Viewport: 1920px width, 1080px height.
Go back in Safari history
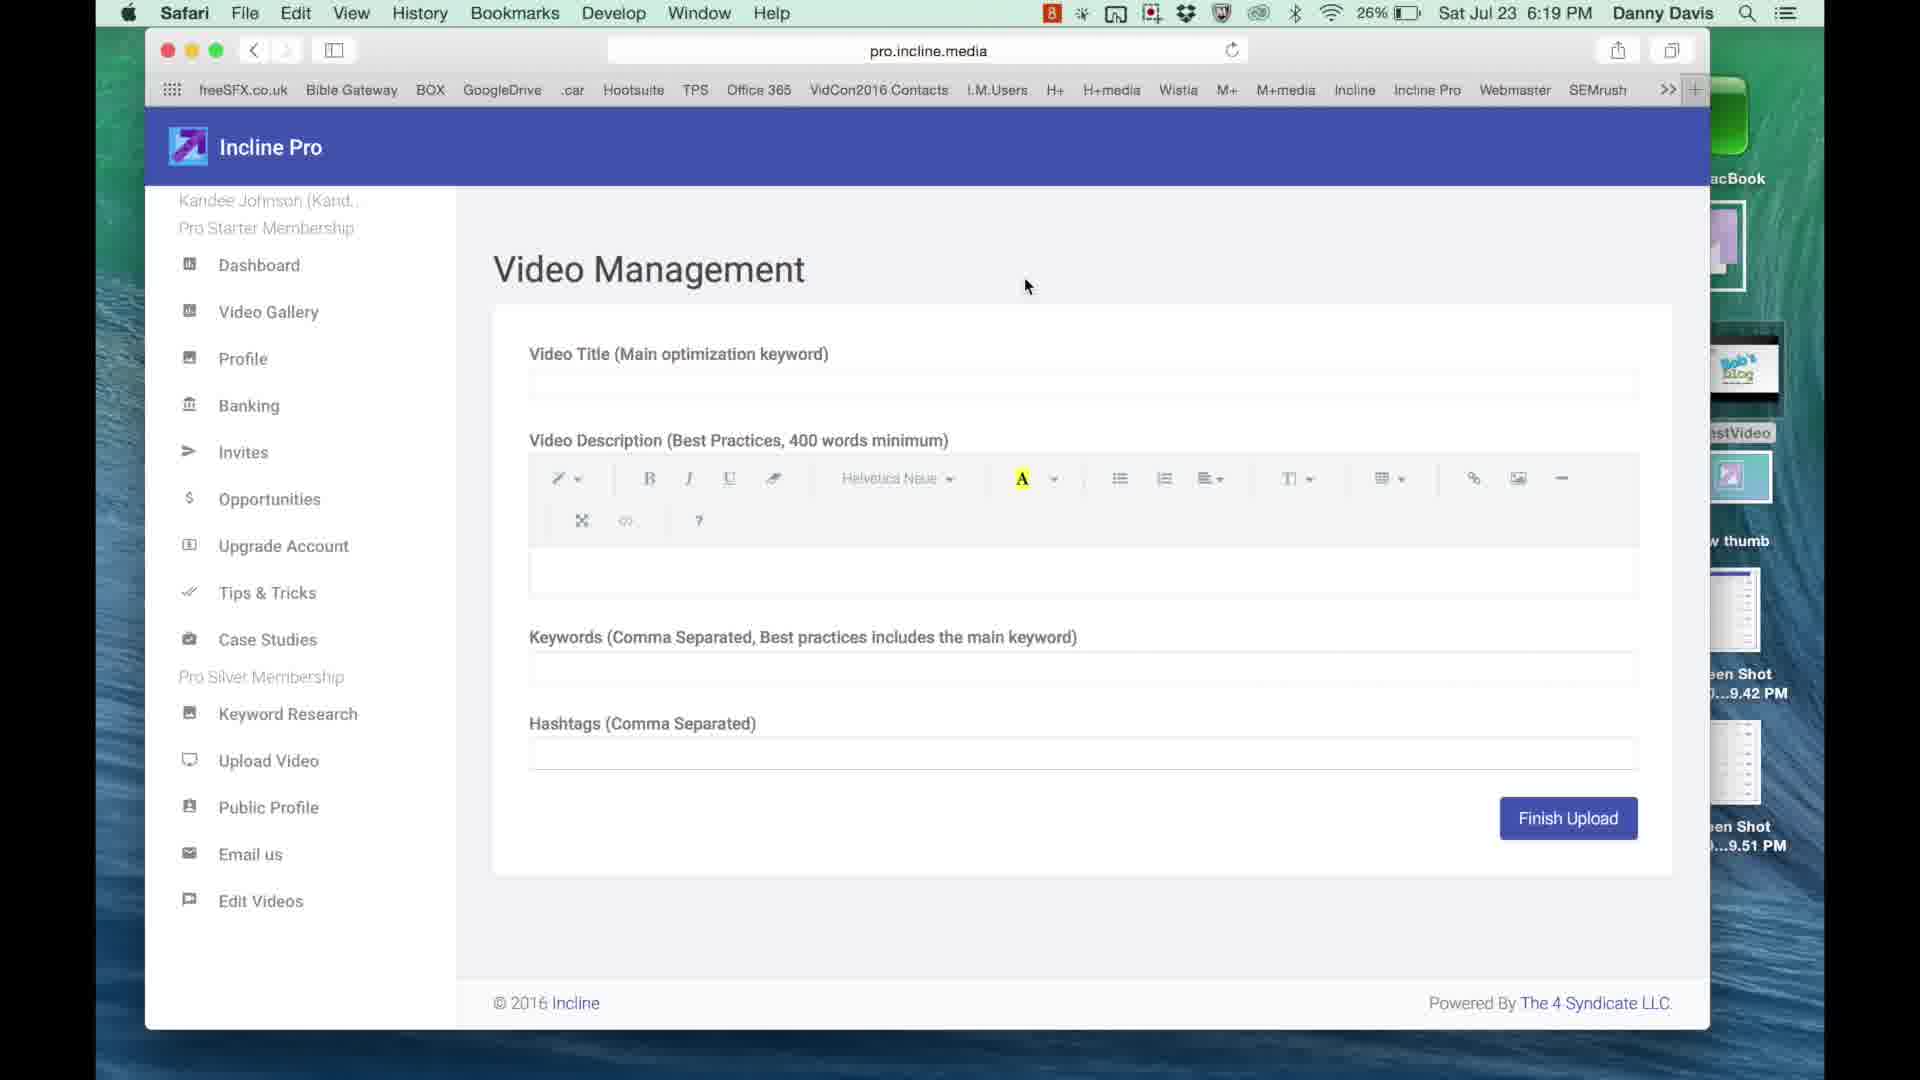click(x=254, y=50)
